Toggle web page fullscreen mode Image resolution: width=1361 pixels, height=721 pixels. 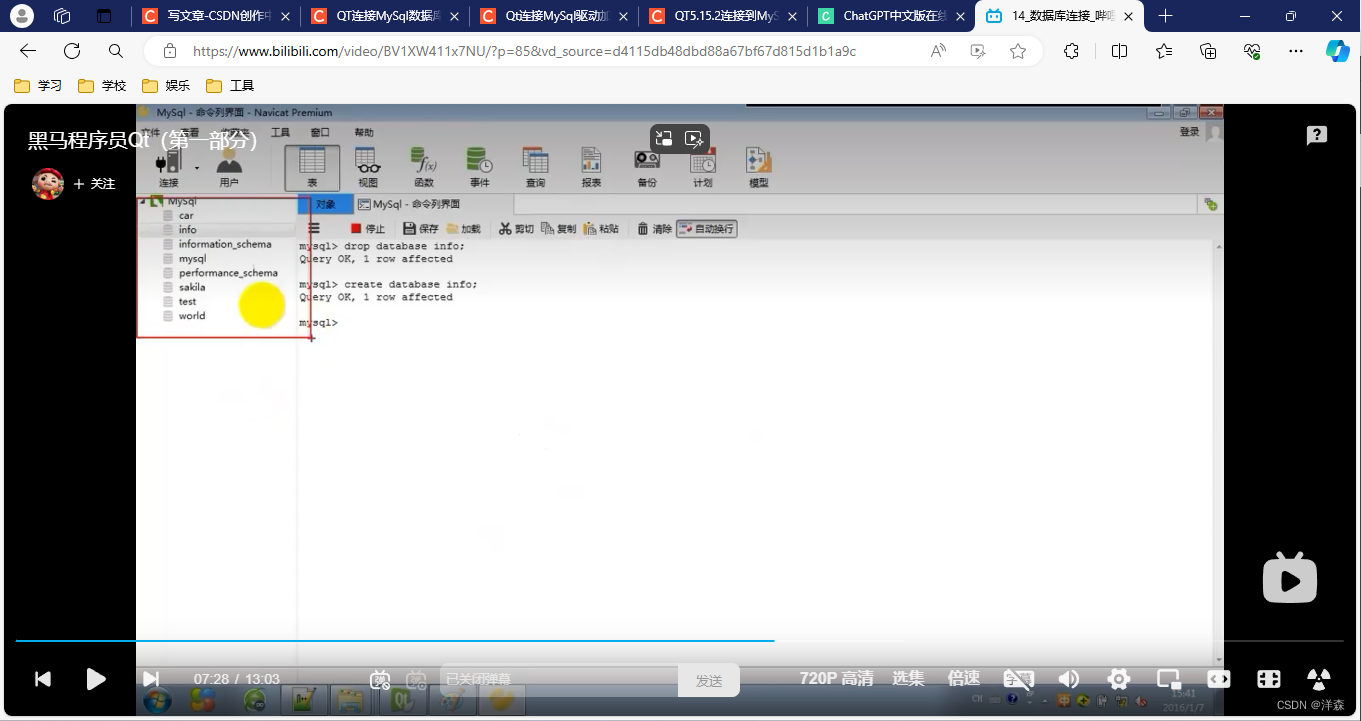click(x=1269, y=679)
